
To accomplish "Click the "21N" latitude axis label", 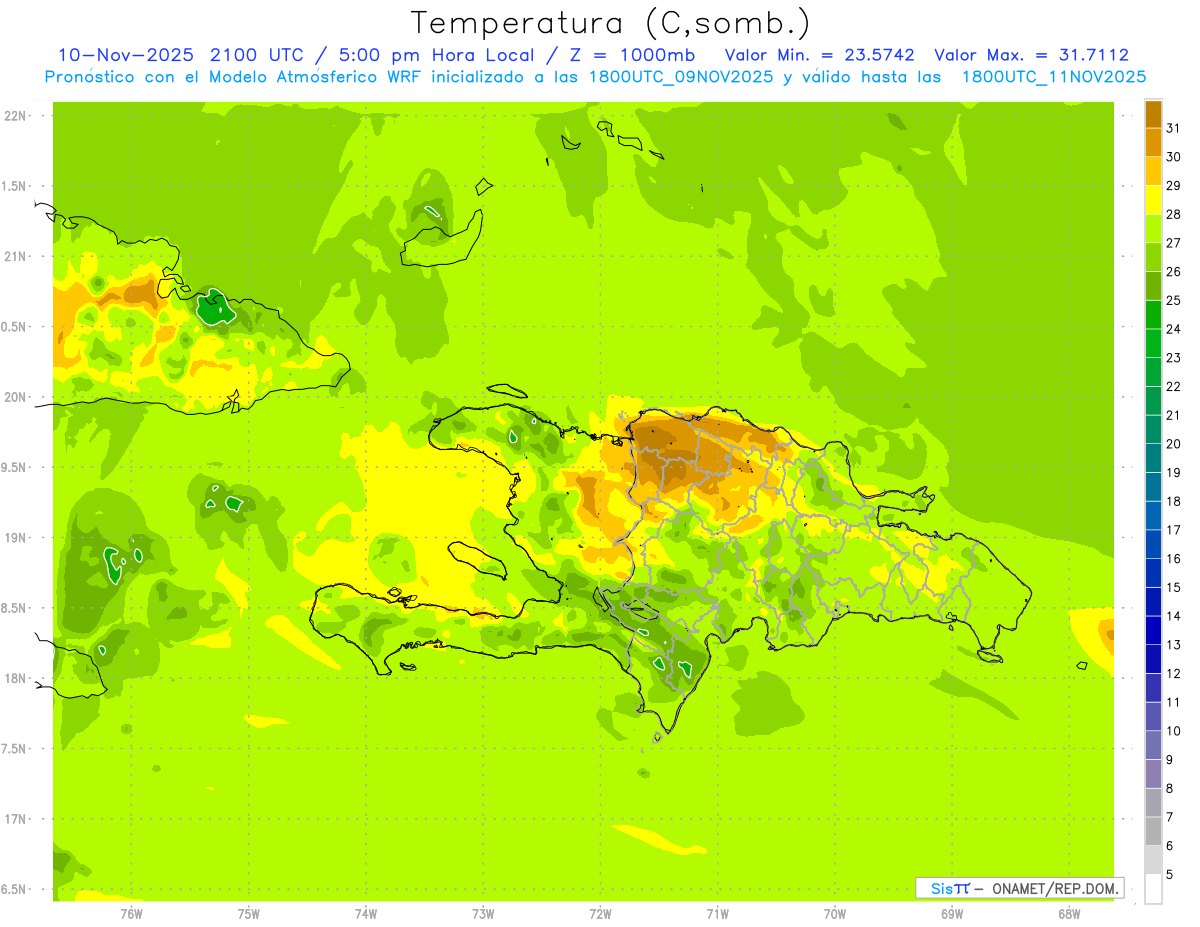I will click(16, 256).
